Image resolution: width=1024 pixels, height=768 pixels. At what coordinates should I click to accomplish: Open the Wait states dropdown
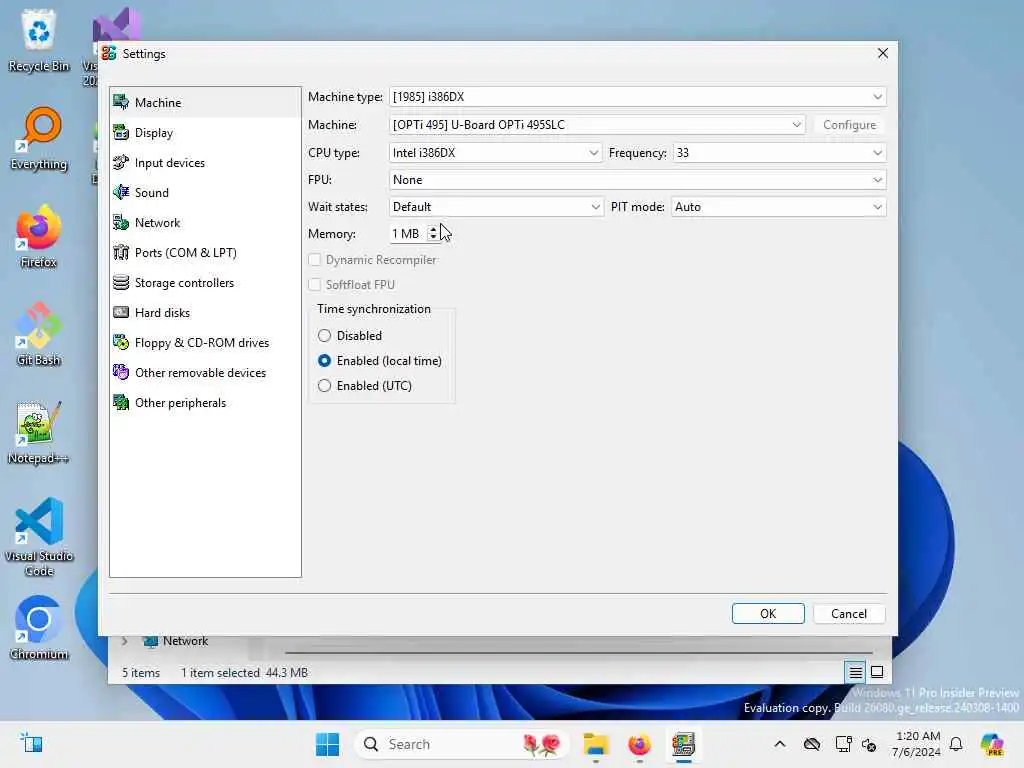click(x=496, y=207)
